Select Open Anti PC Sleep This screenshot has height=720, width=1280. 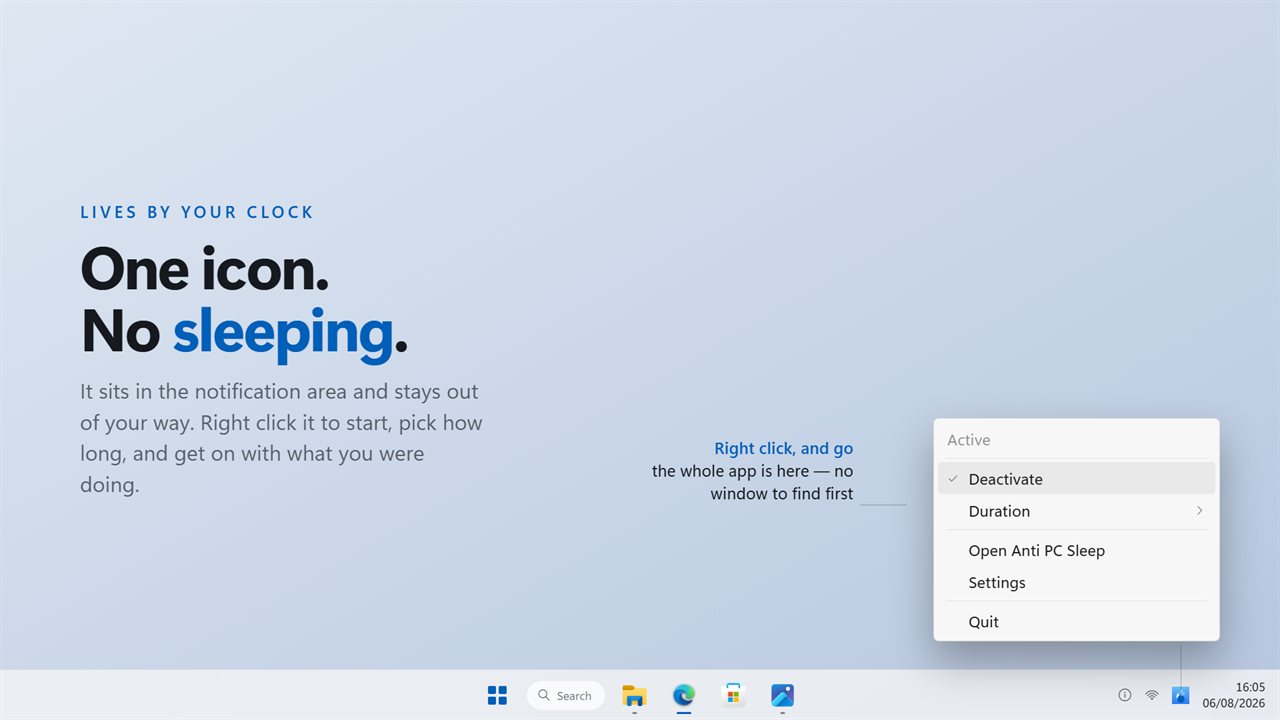1076,550
